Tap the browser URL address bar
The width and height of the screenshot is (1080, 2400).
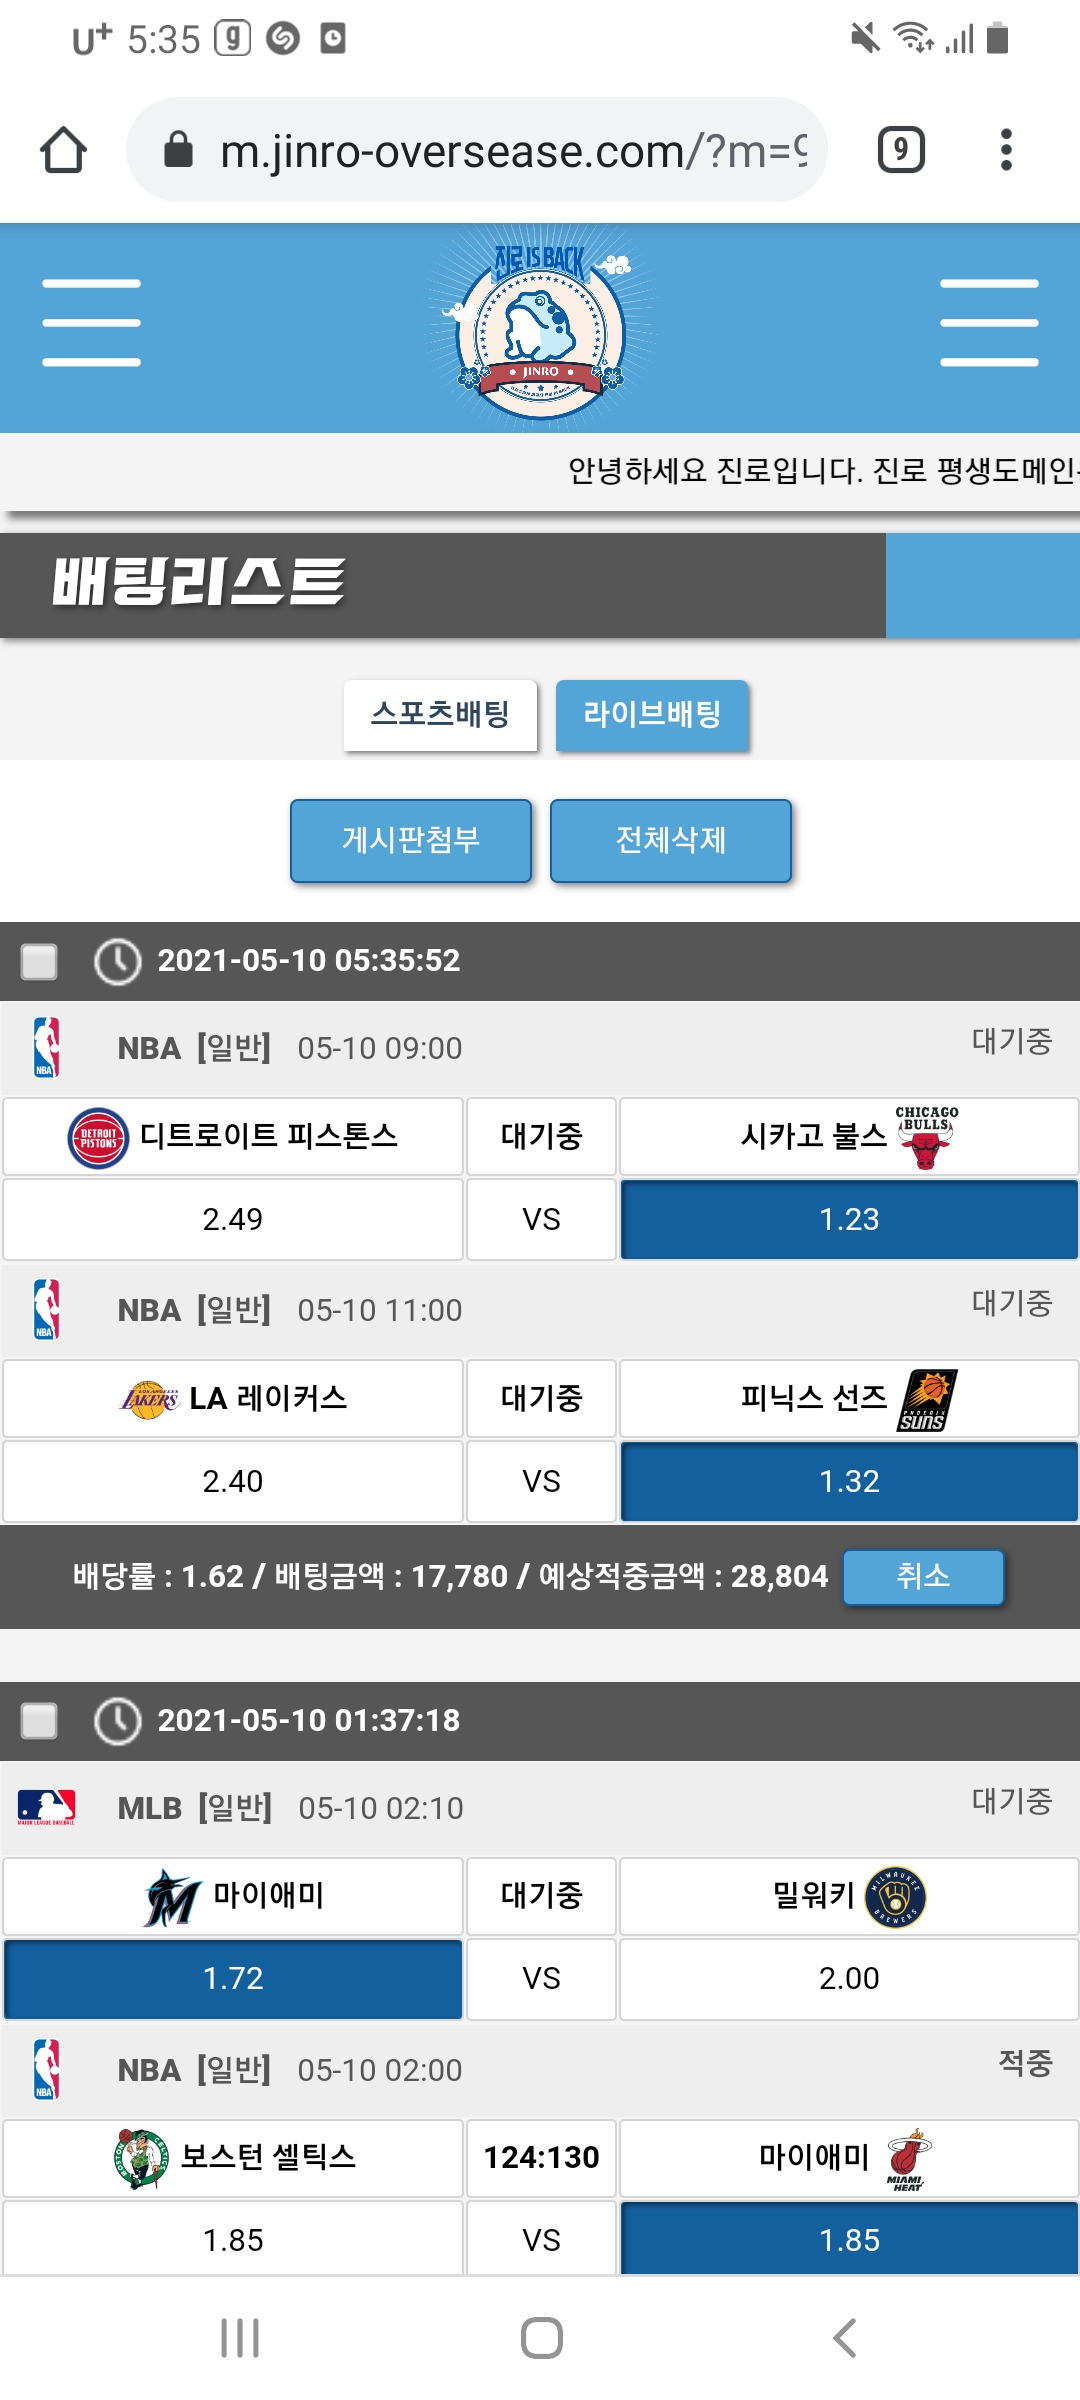point(500,150)
